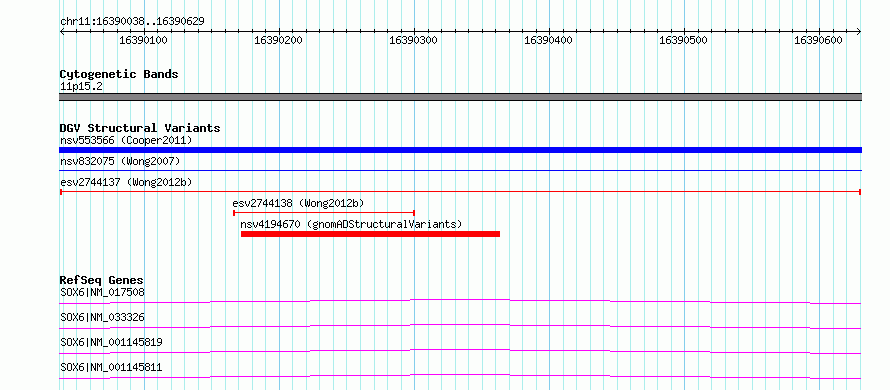This screenshot has width=890, height=390.
Task: Open the SOX6|NM_017508 transcript label
Action: pos(102,293)
